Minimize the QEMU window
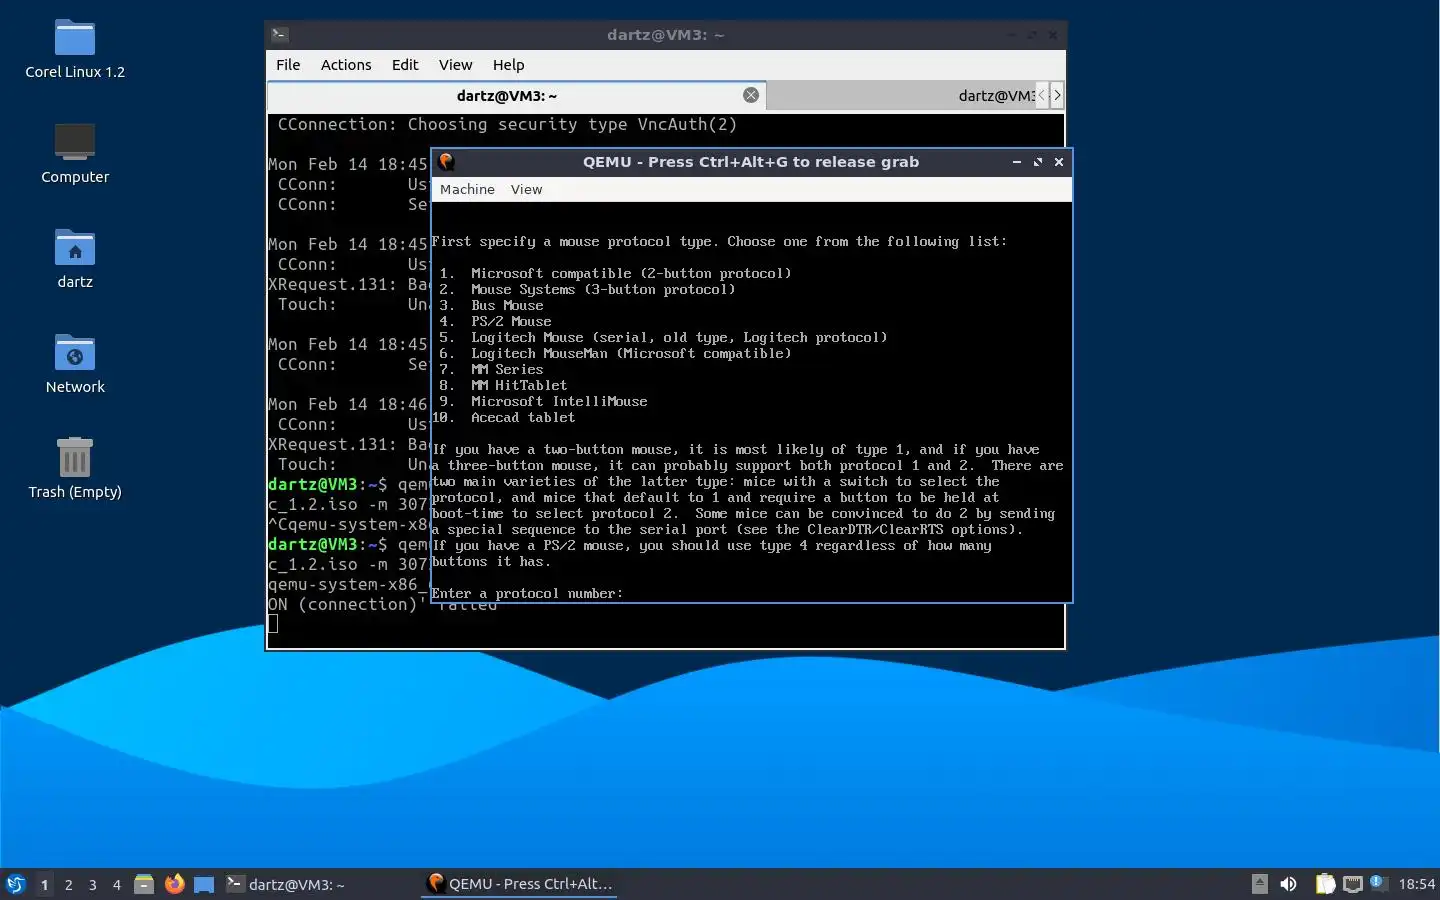Screen dimensions: 1440x900 (1017, 162)
